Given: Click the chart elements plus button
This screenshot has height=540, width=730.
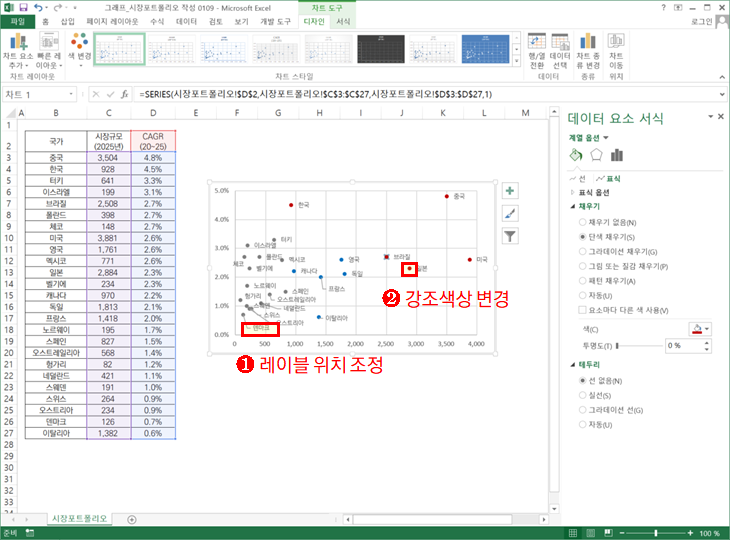Looking at the screenshot, I should coord(510,190).
